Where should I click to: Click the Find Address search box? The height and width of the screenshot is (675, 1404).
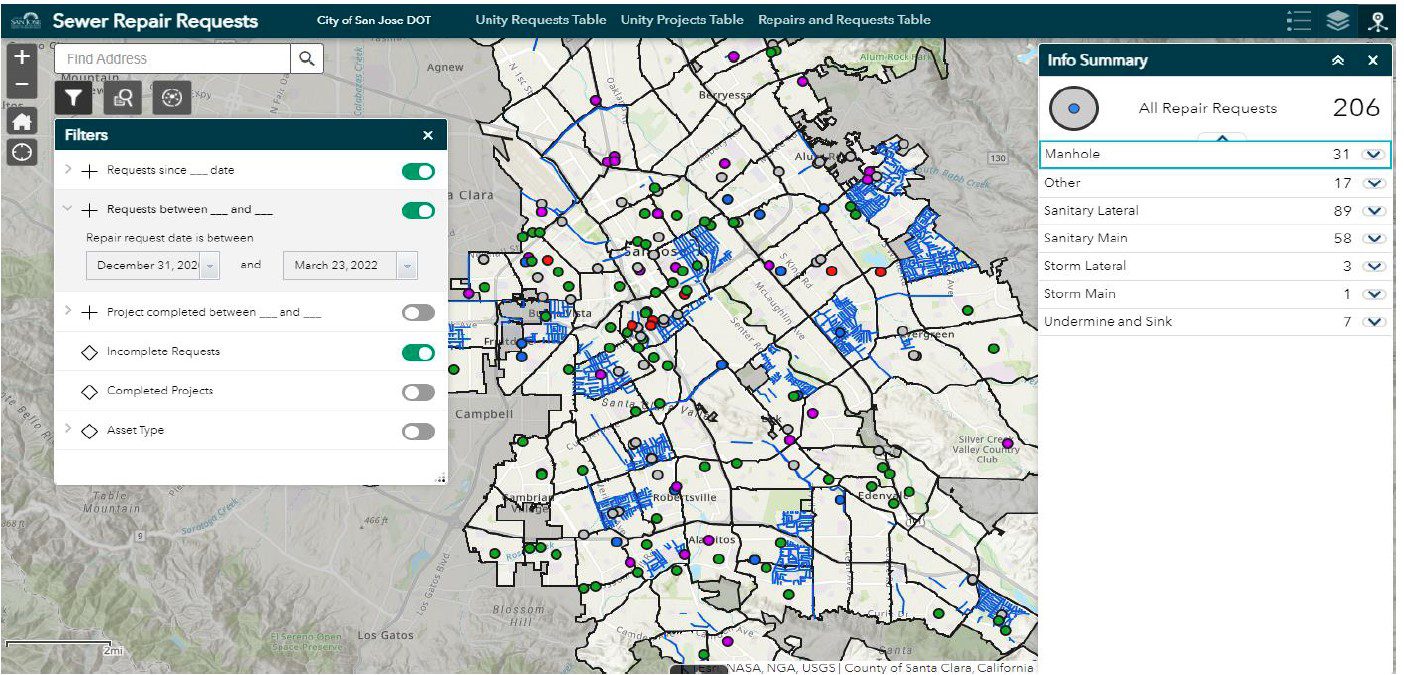point(173,59)
